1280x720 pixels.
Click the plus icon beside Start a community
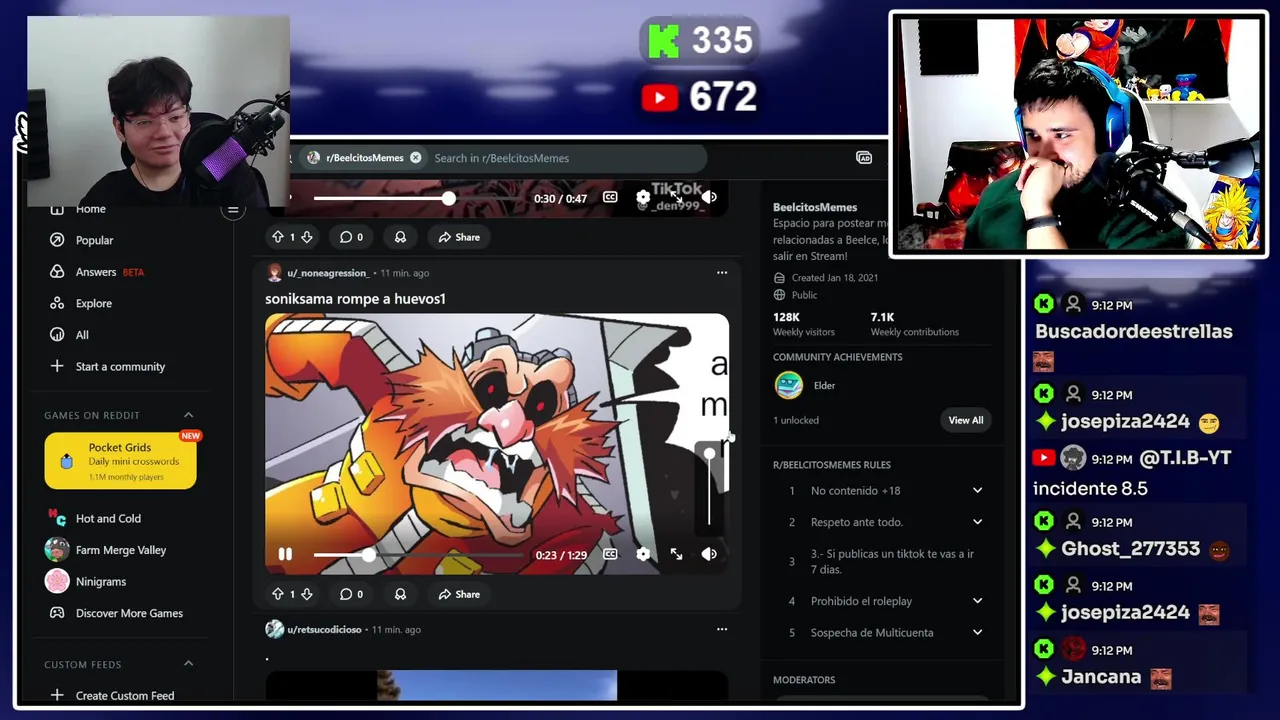coord(57,366)
